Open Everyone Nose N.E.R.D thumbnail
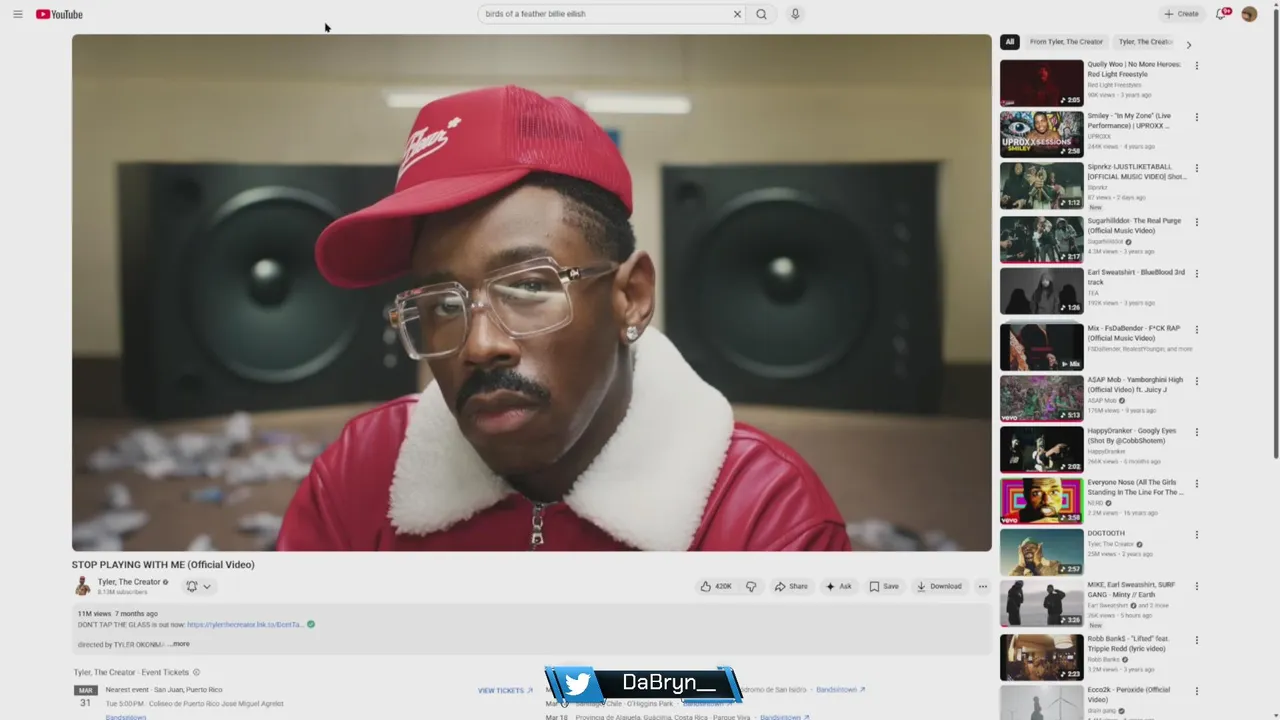Viewport: 1280px width, 720px height. click(x=1041, y=500)
